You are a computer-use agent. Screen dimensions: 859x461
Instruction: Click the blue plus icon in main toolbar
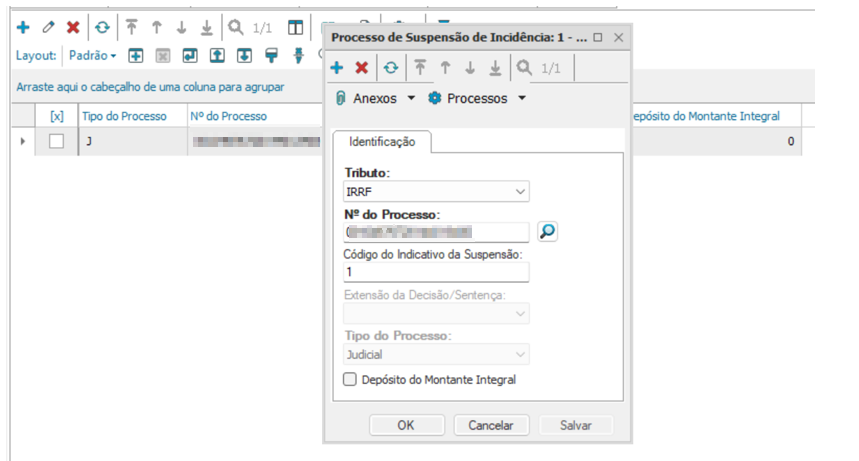point(22,27)
